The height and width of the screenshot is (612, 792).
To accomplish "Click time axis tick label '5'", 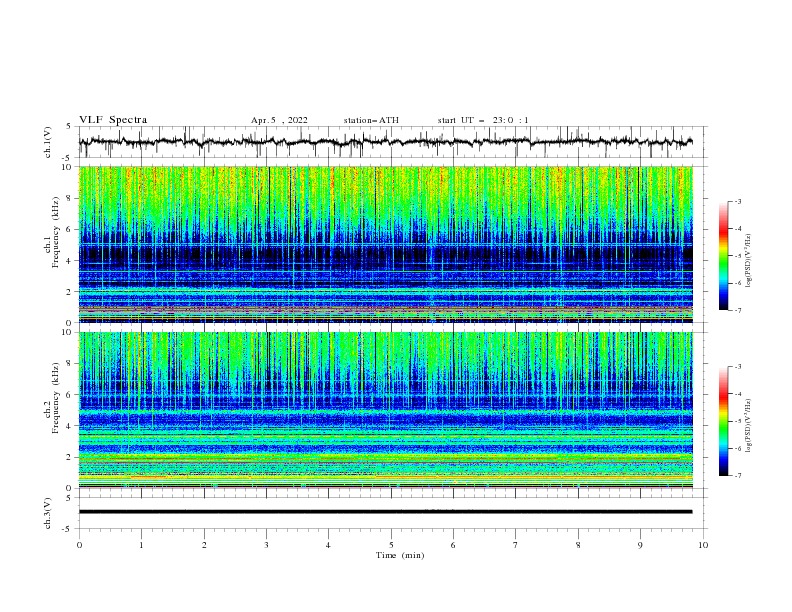I will (x=391, y=545).
